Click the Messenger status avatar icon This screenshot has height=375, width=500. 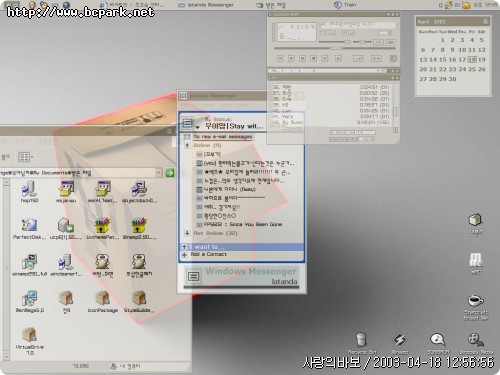pos(188,123)
